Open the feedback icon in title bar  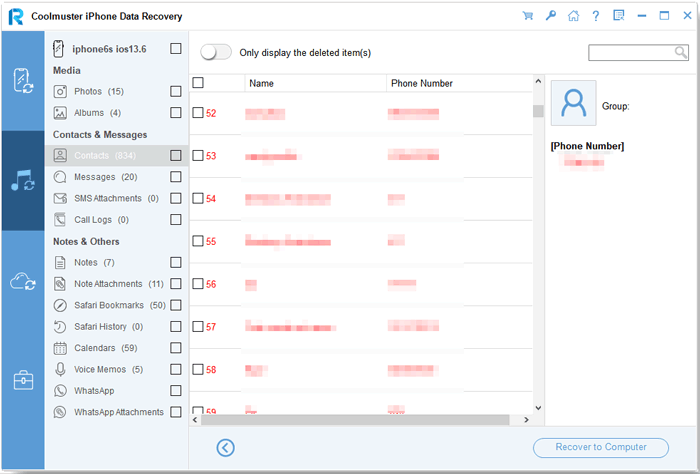pyautogui.click(x=619, y=16)
